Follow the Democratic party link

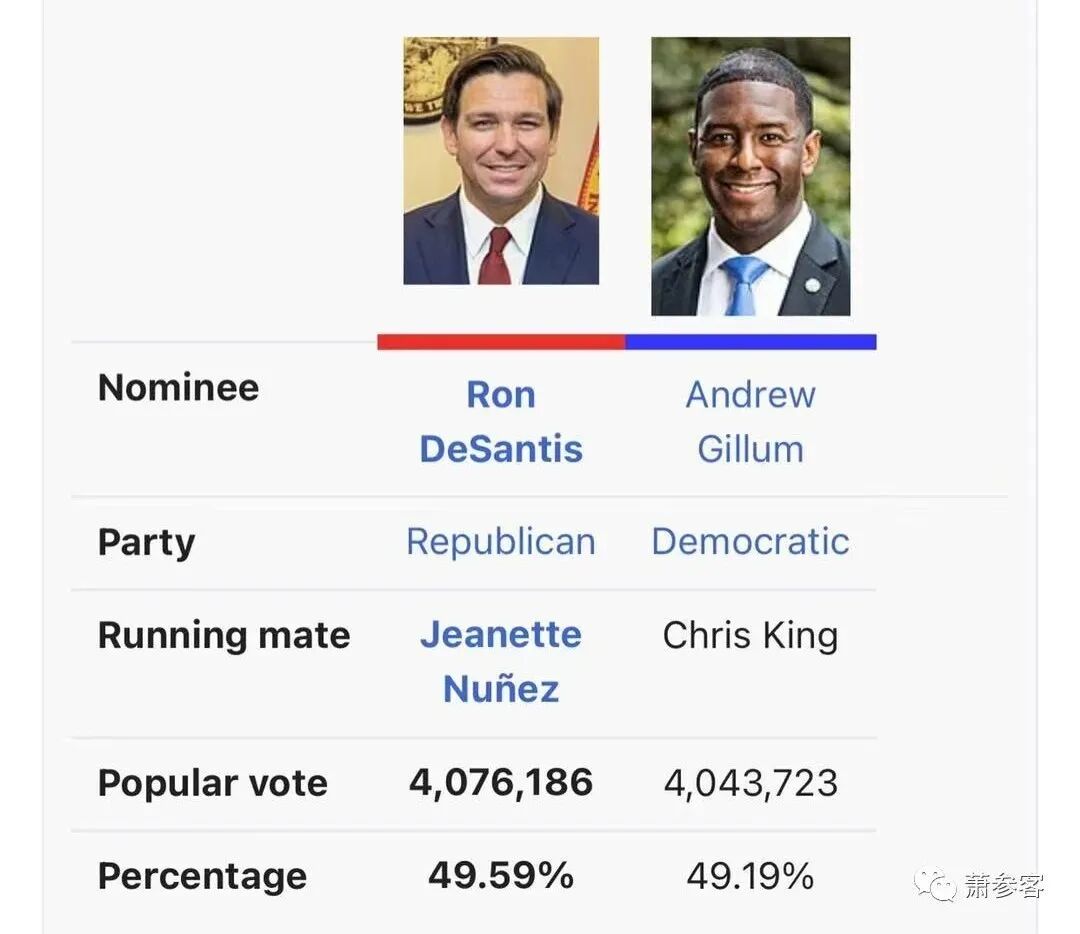coord(750,541)
